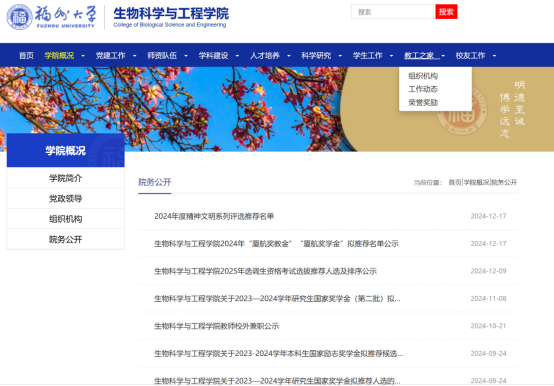
Task: Expand the 党建工作 dropdown arrow
Action: [135, 56]
